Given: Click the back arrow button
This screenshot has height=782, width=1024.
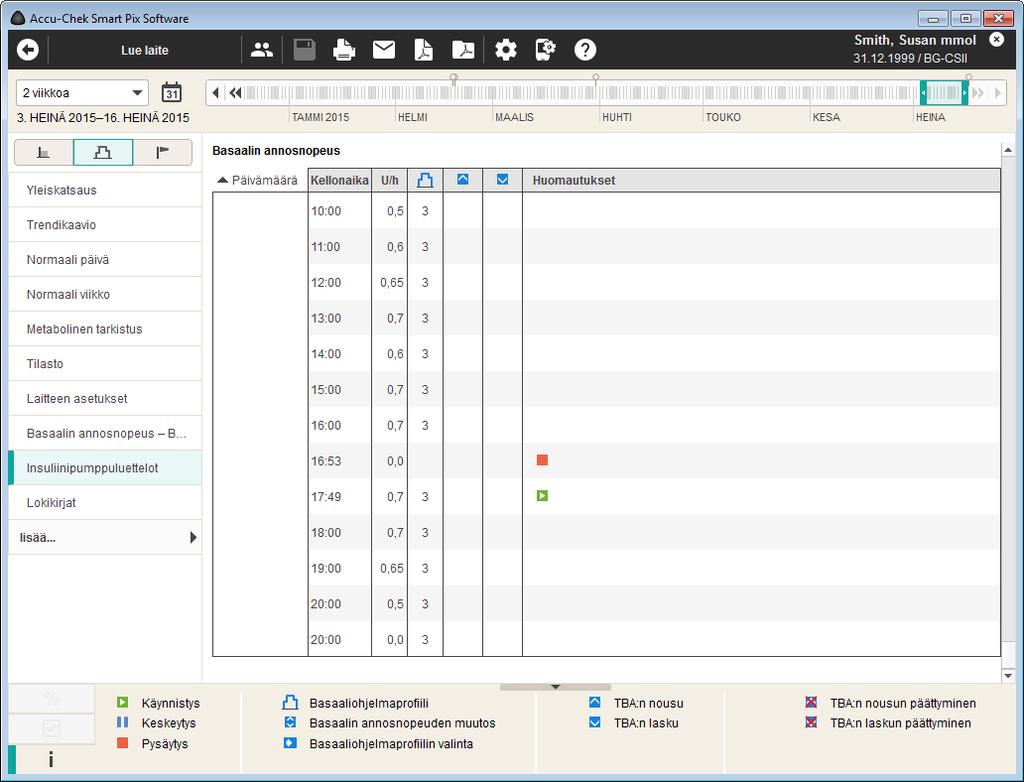Looking at the screenshot, I should (x=28, y=50).
